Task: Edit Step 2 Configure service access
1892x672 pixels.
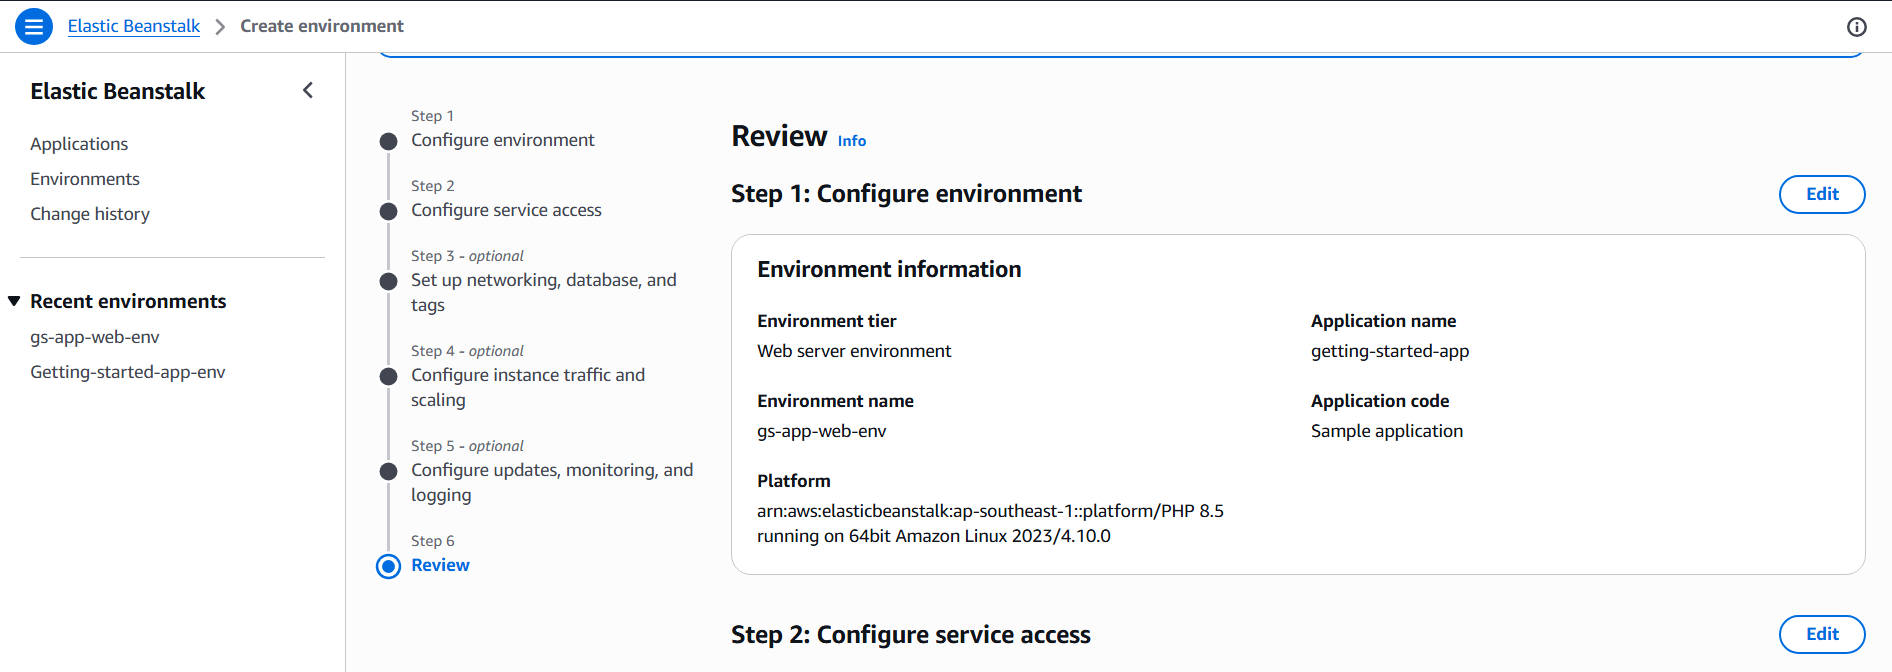Action: point(1821,634)
